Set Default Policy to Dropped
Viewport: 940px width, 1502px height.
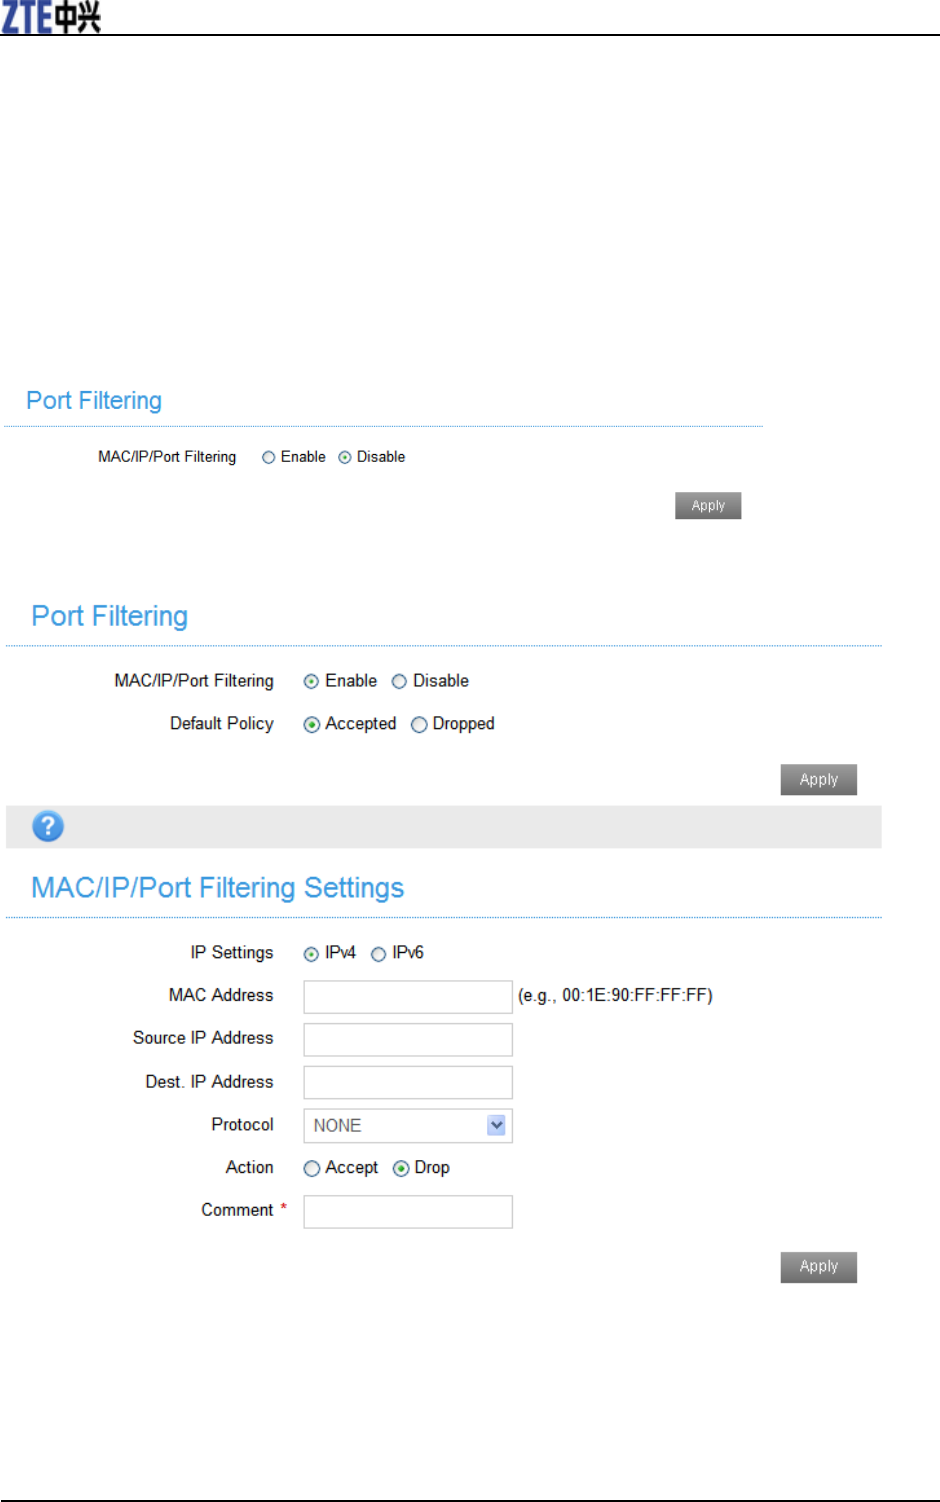coord(420,725)
